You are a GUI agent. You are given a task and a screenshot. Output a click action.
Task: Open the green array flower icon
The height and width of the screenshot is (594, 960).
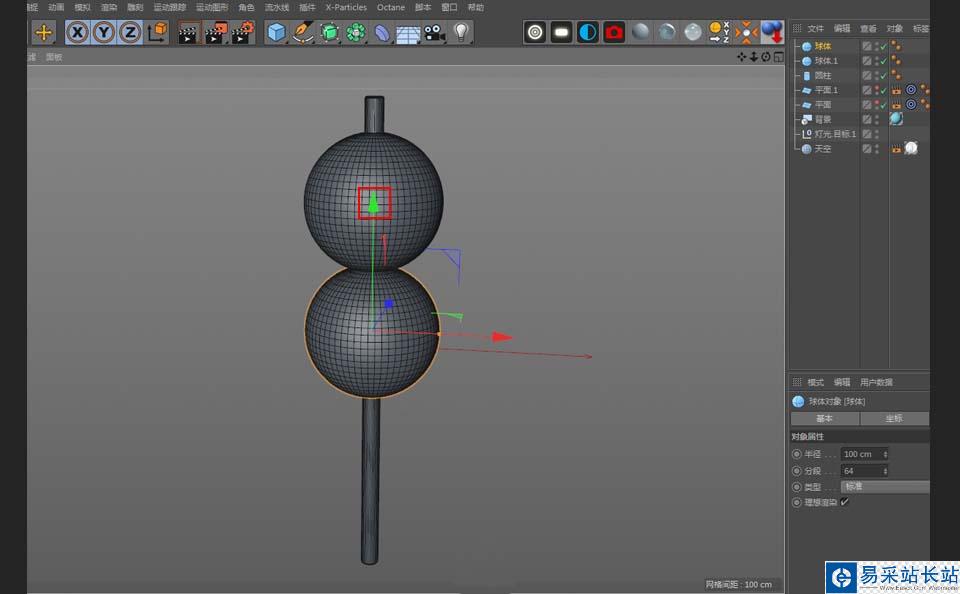[x=356, y=32]
